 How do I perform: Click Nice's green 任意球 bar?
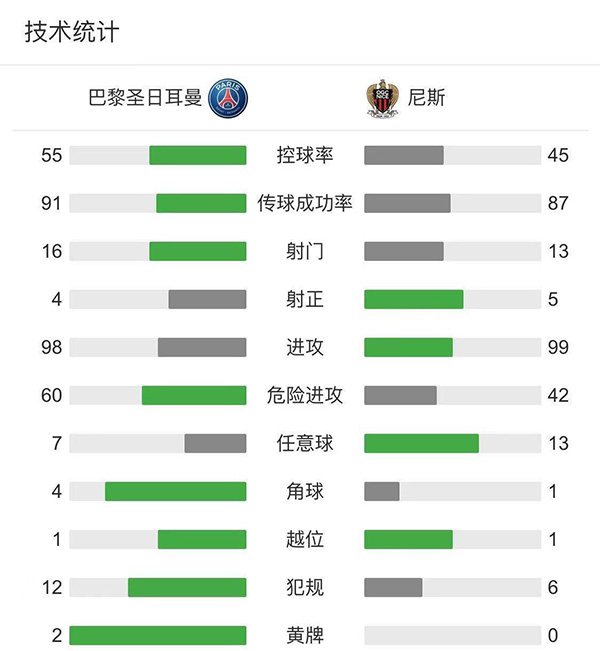click(x=421, y=443)
